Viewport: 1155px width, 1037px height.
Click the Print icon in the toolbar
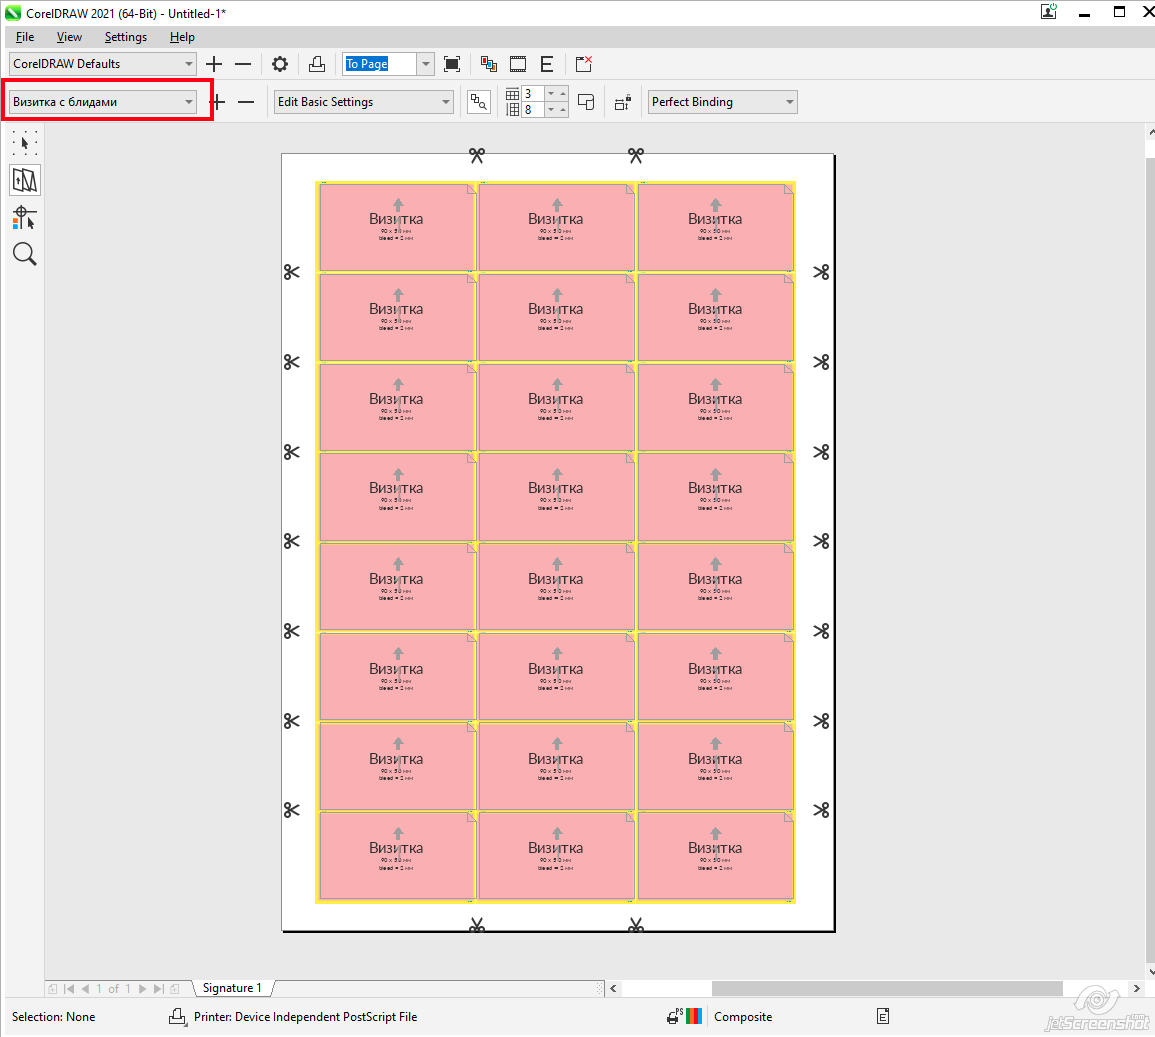[317, 64]
